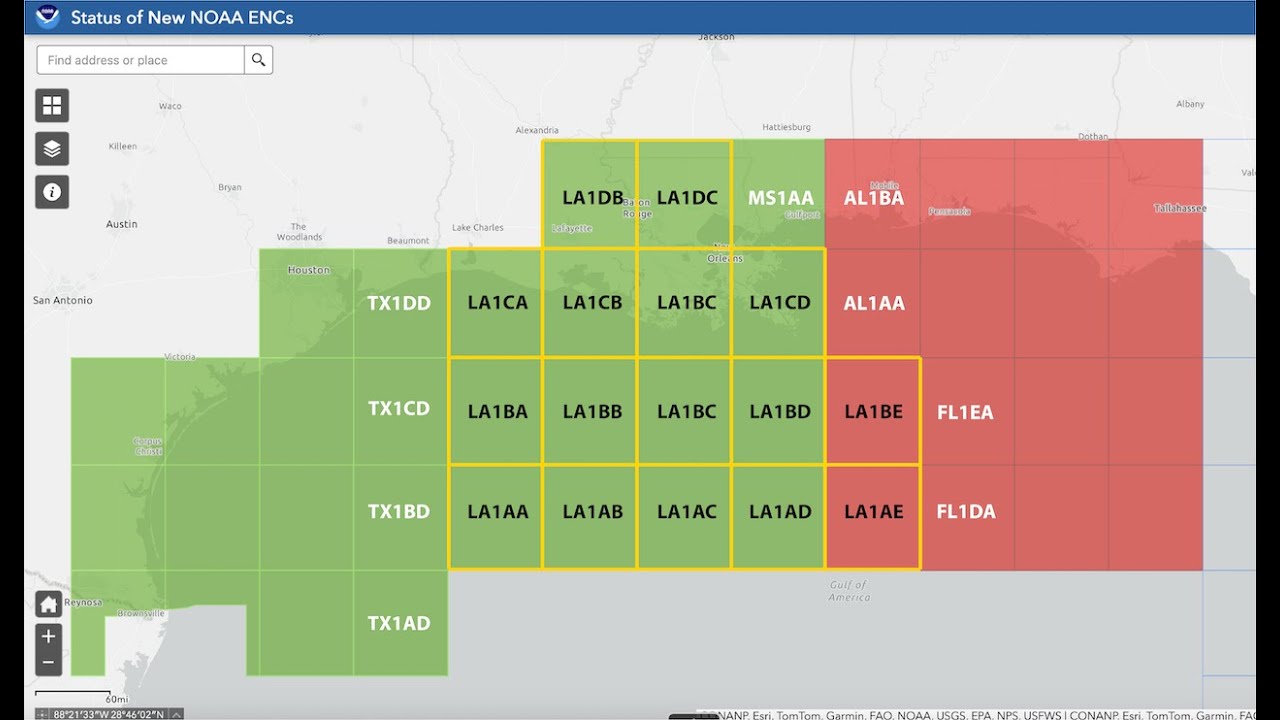Open the layers list icon
The height and width of the screenshot is (720, 1280).
point(52,149)
